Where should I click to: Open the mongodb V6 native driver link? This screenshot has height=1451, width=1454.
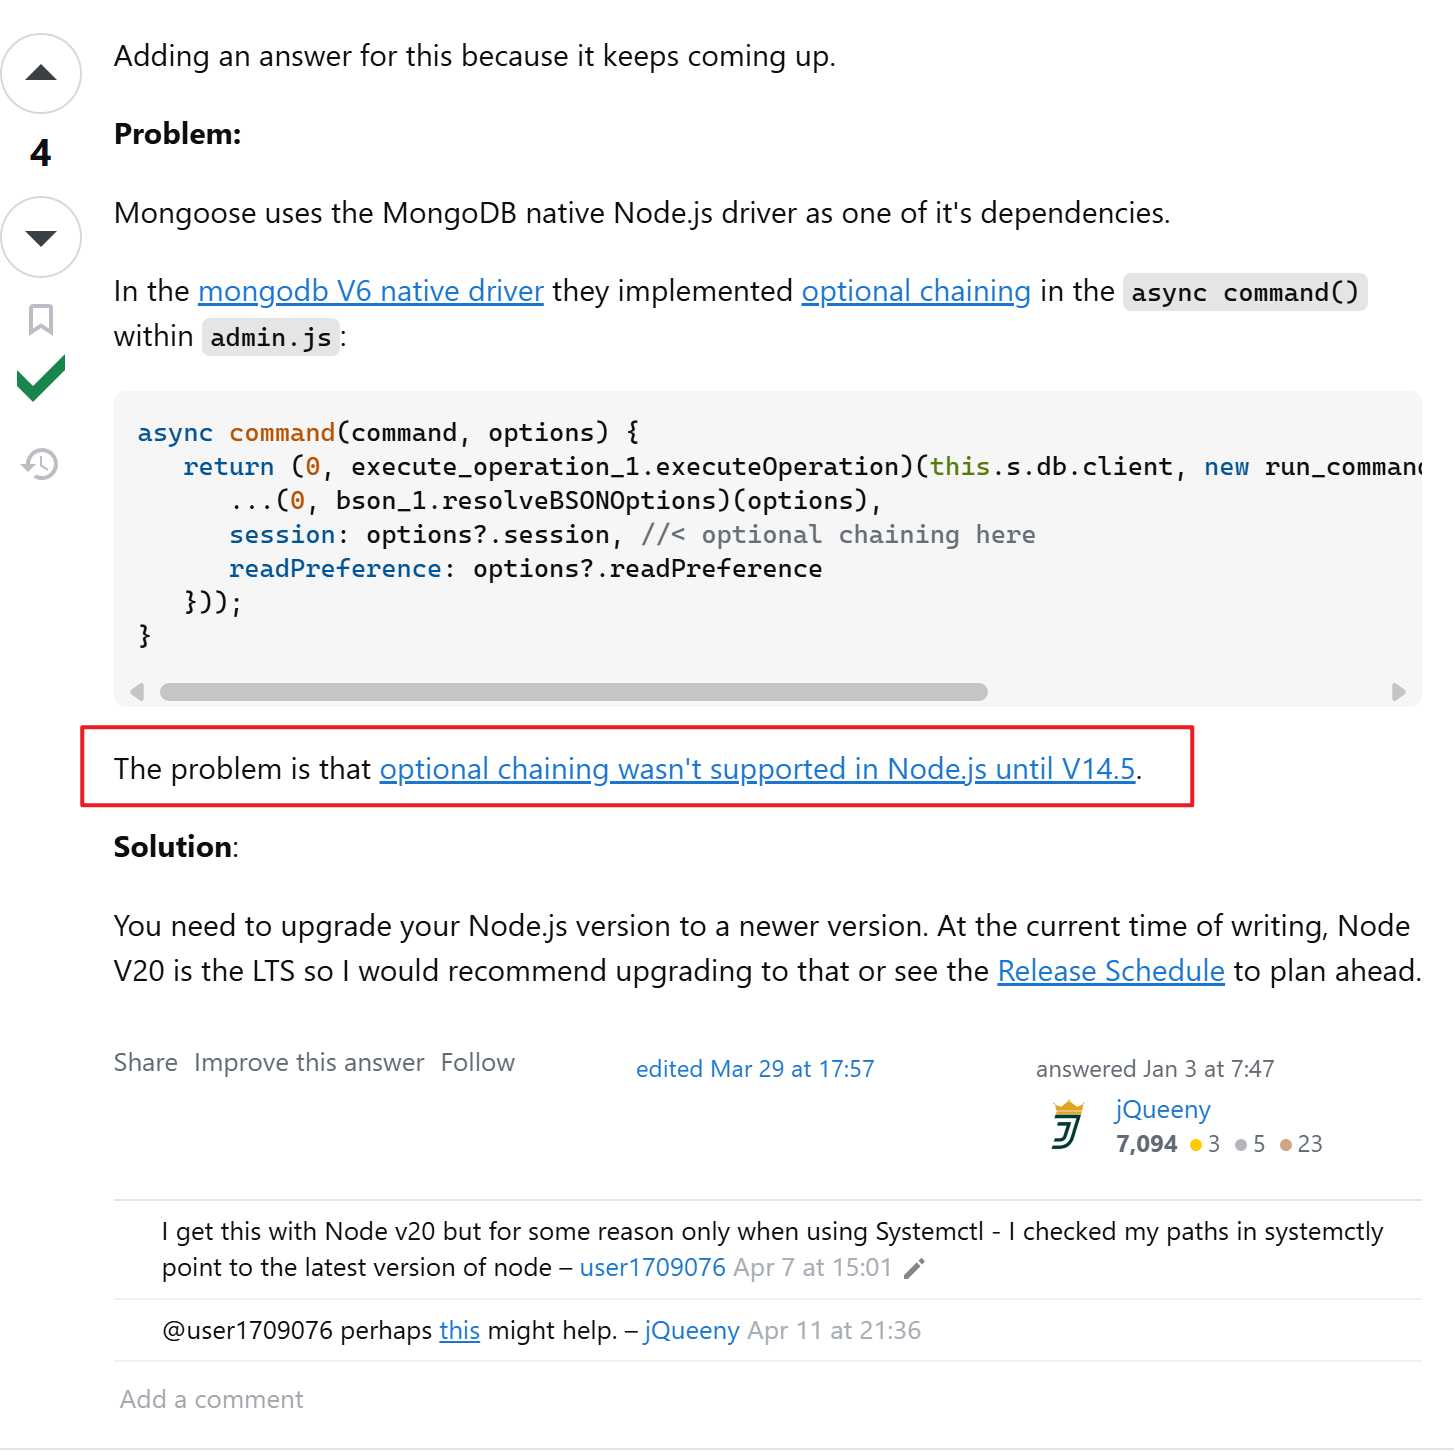[371, 291]
